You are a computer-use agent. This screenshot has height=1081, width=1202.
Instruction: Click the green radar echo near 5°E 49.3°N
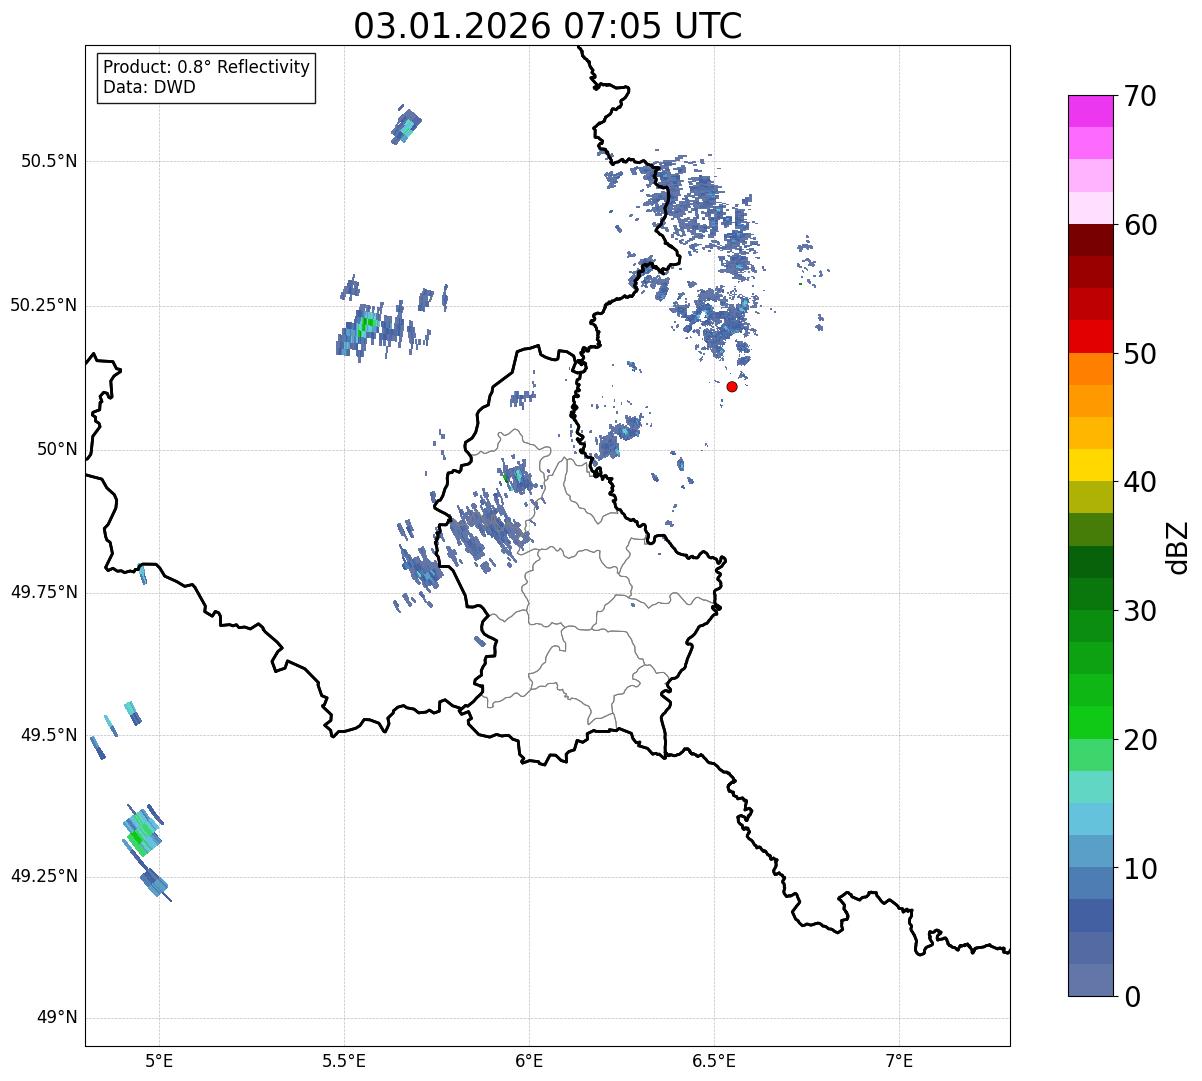(x=141, y=834)
